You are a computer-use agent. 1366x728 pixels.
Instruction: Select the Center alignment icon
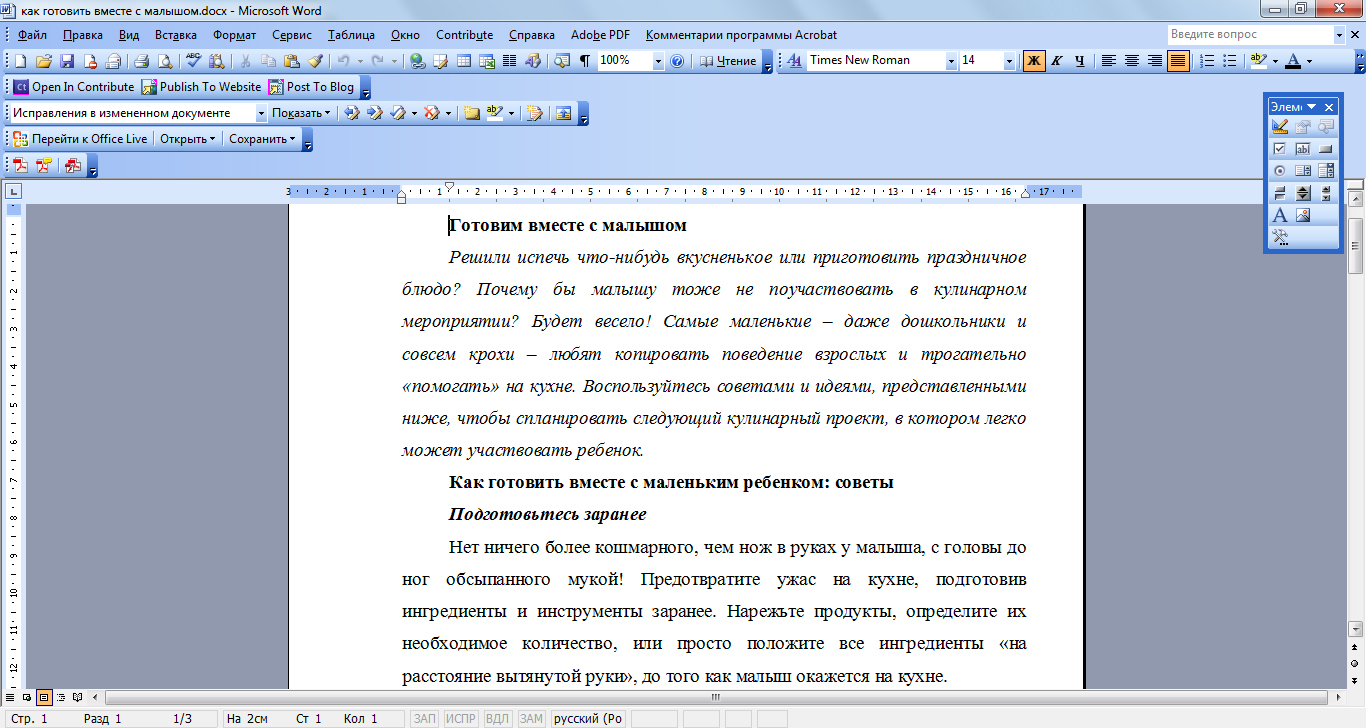coord(1132,61)
